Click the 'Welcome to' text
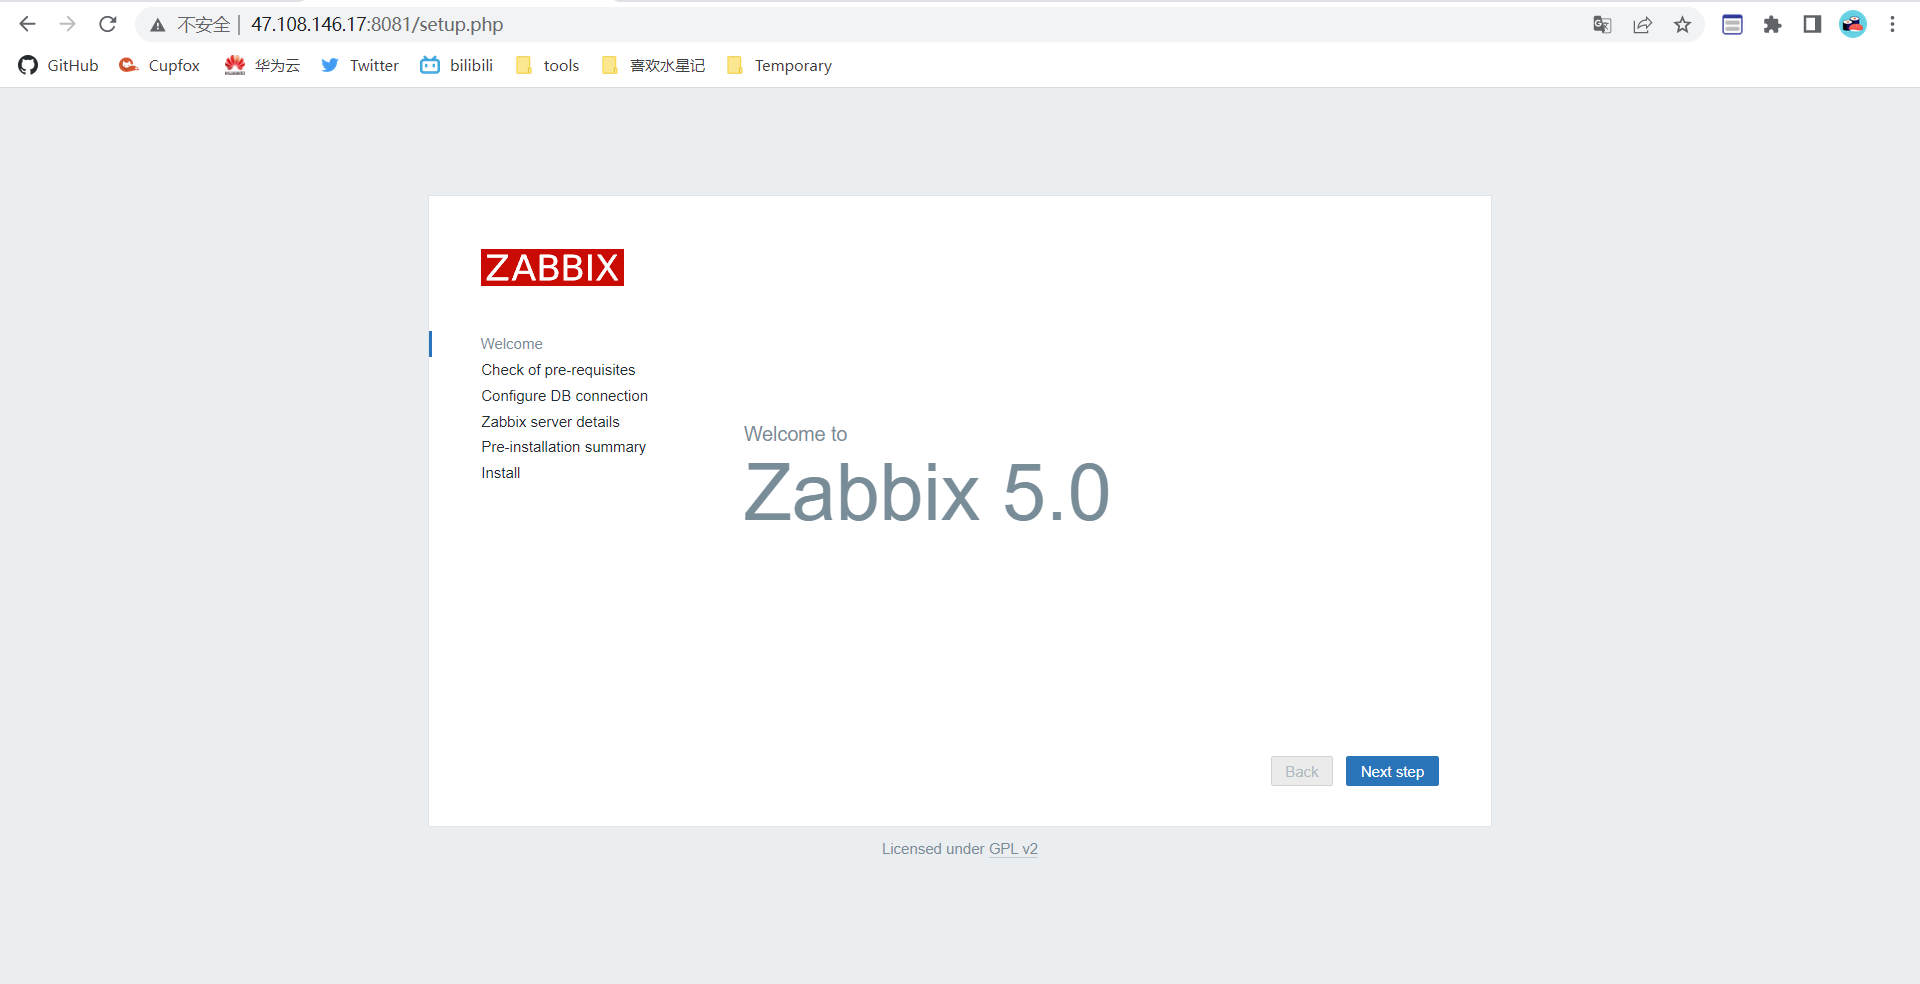 click(795, 434)
